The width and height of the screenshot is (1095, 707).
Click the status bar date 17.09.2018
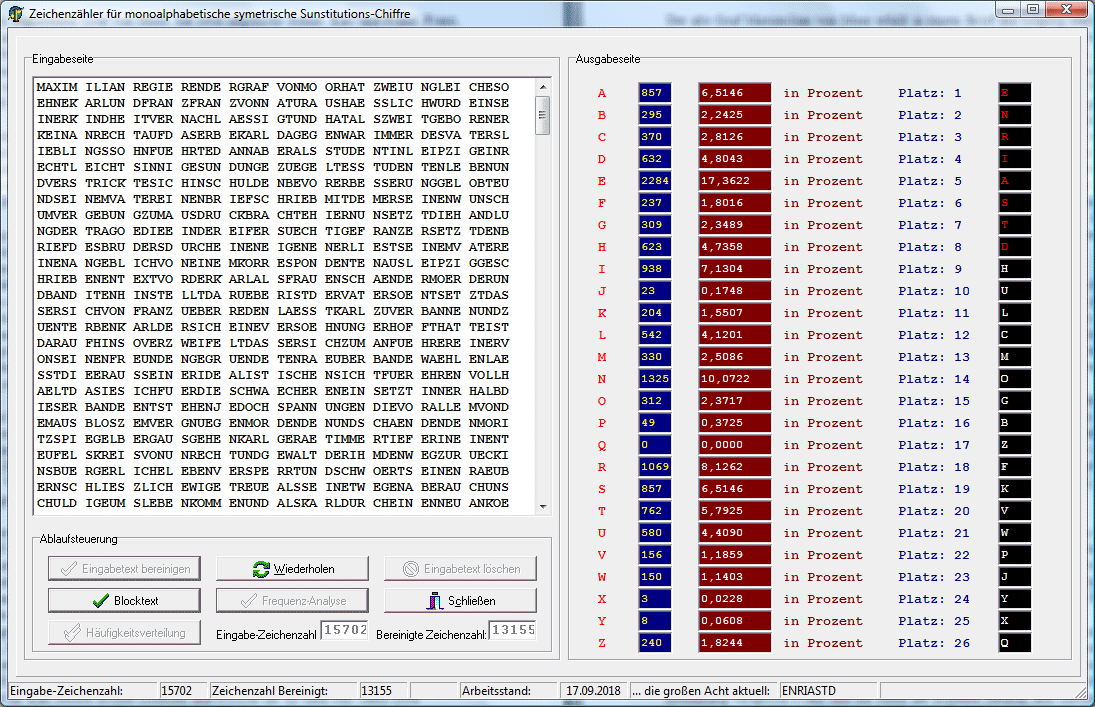click(x=593, y=691)
